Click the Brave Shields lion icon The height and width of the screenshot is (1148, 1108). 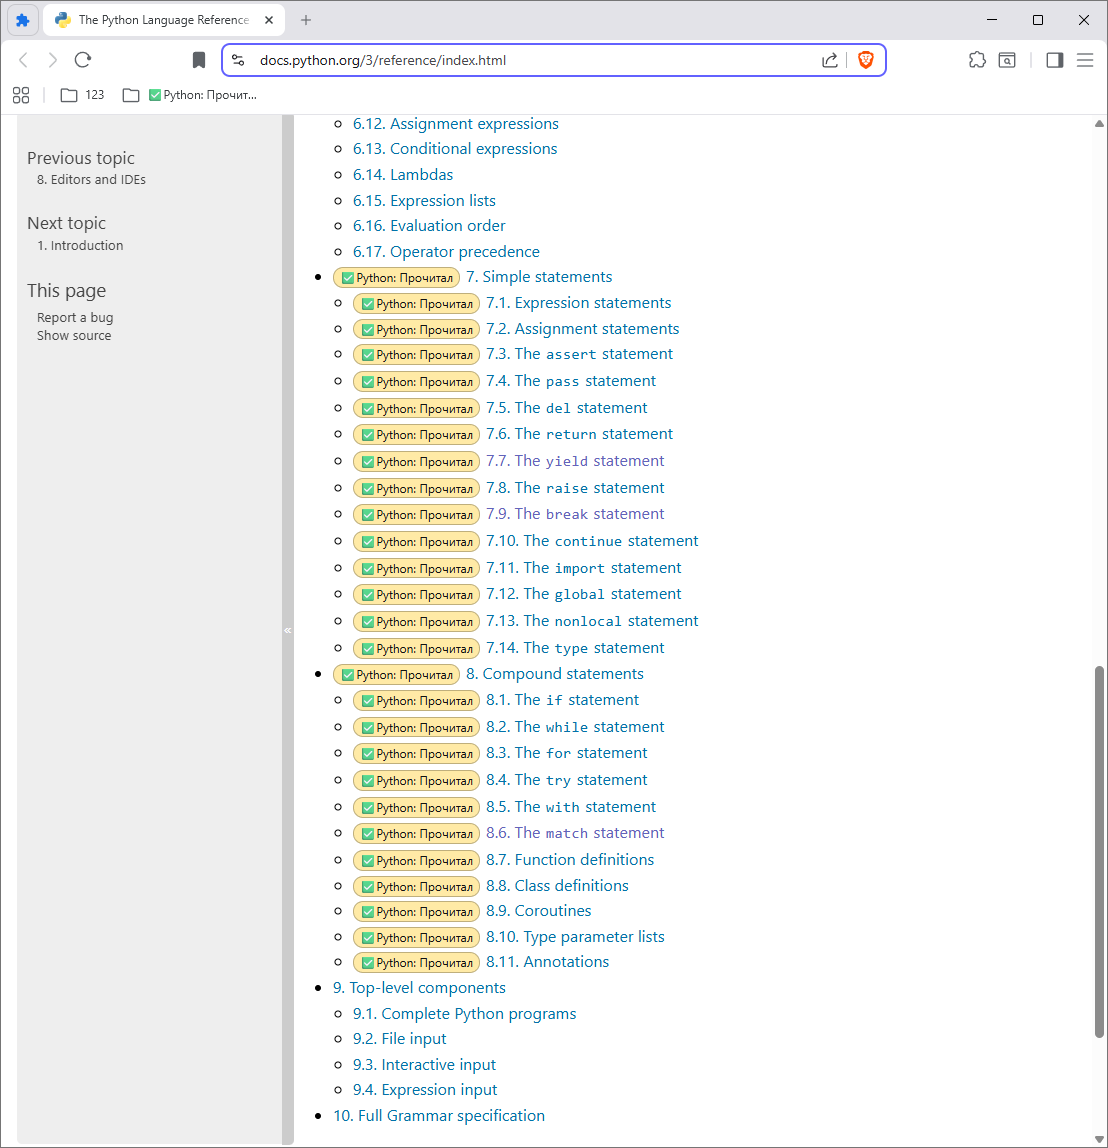866,60
